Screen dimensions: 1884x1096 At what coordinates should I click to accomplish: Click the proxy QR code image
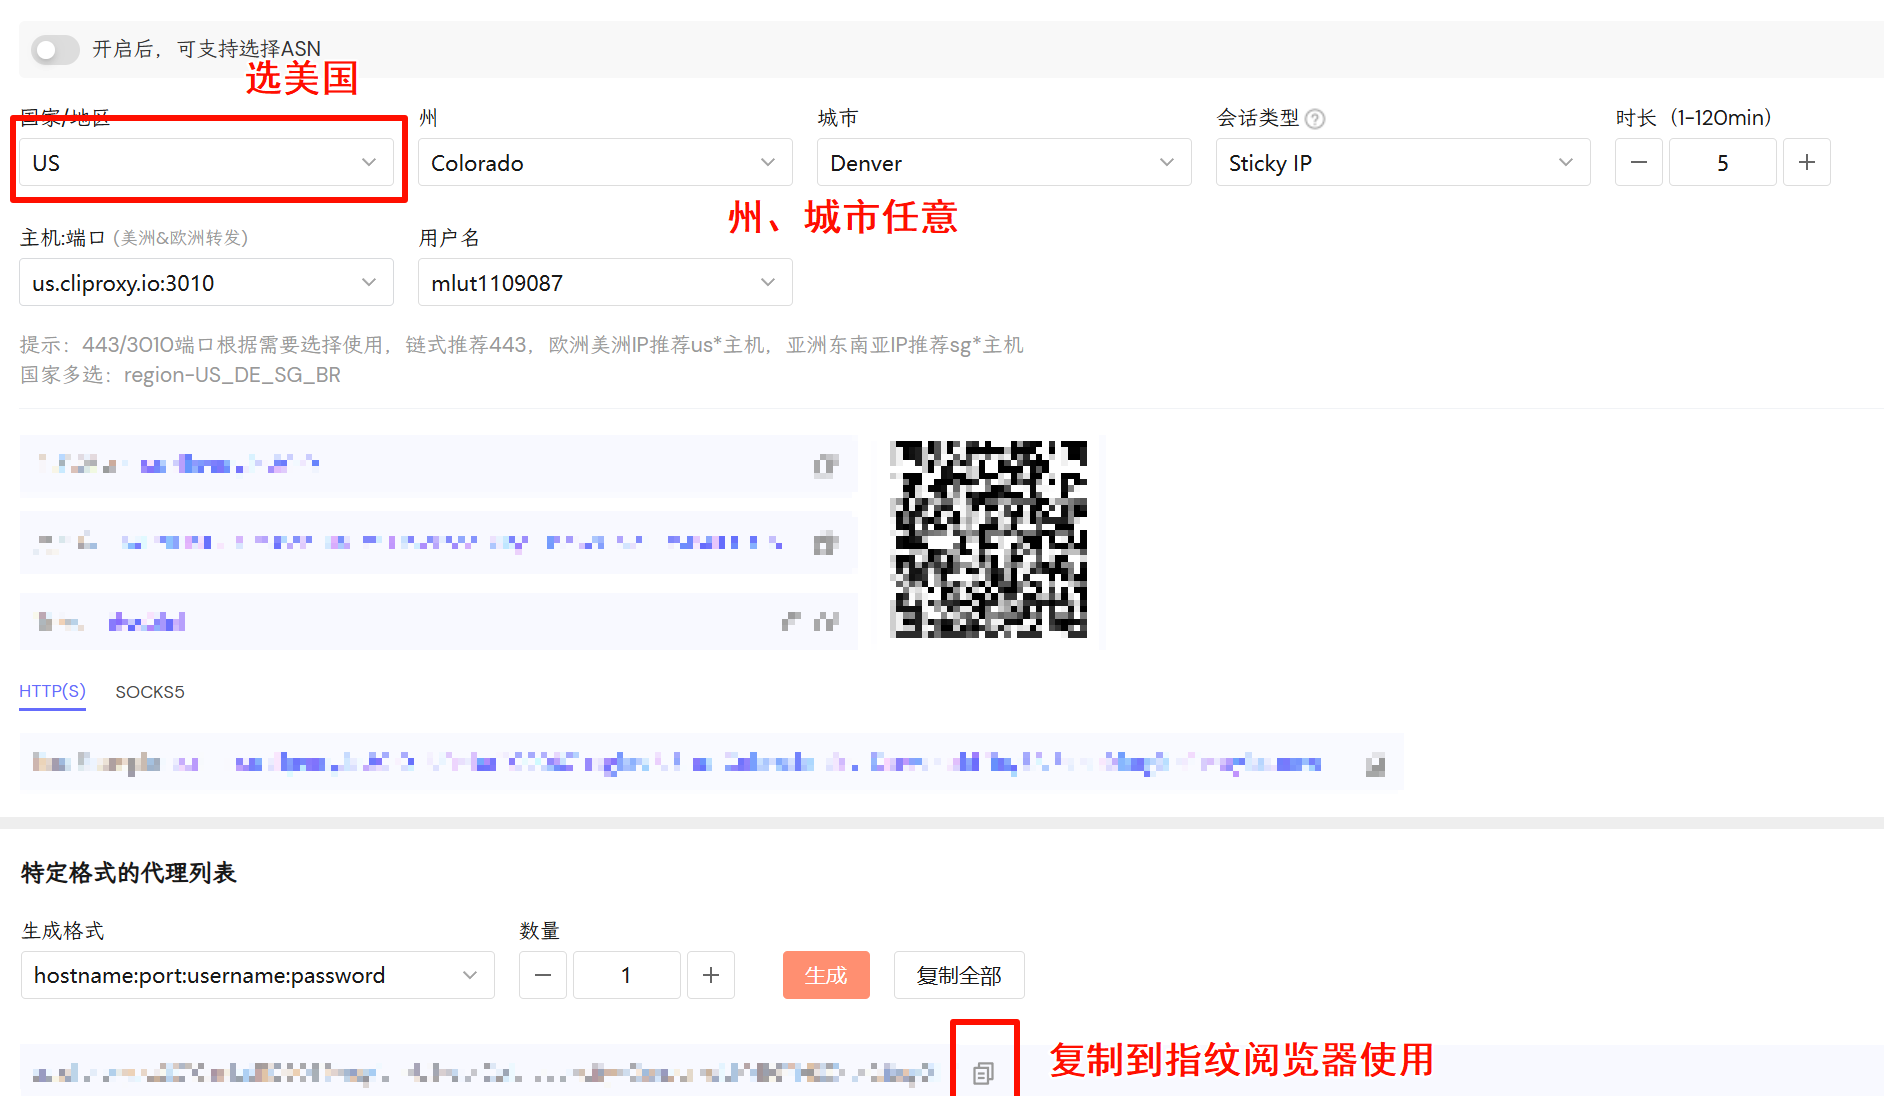coord(988,541)
